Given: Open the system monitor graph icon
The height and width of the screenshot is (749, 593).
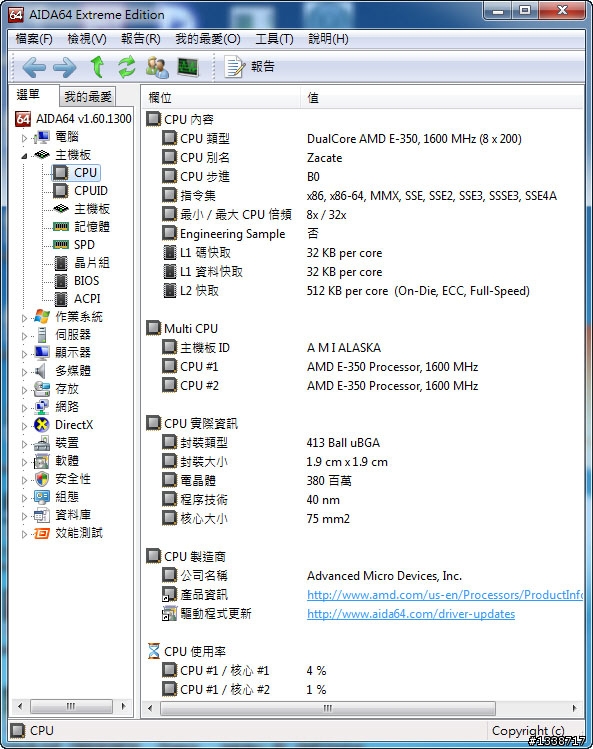Looking at the screenshot, I should 188,67.
